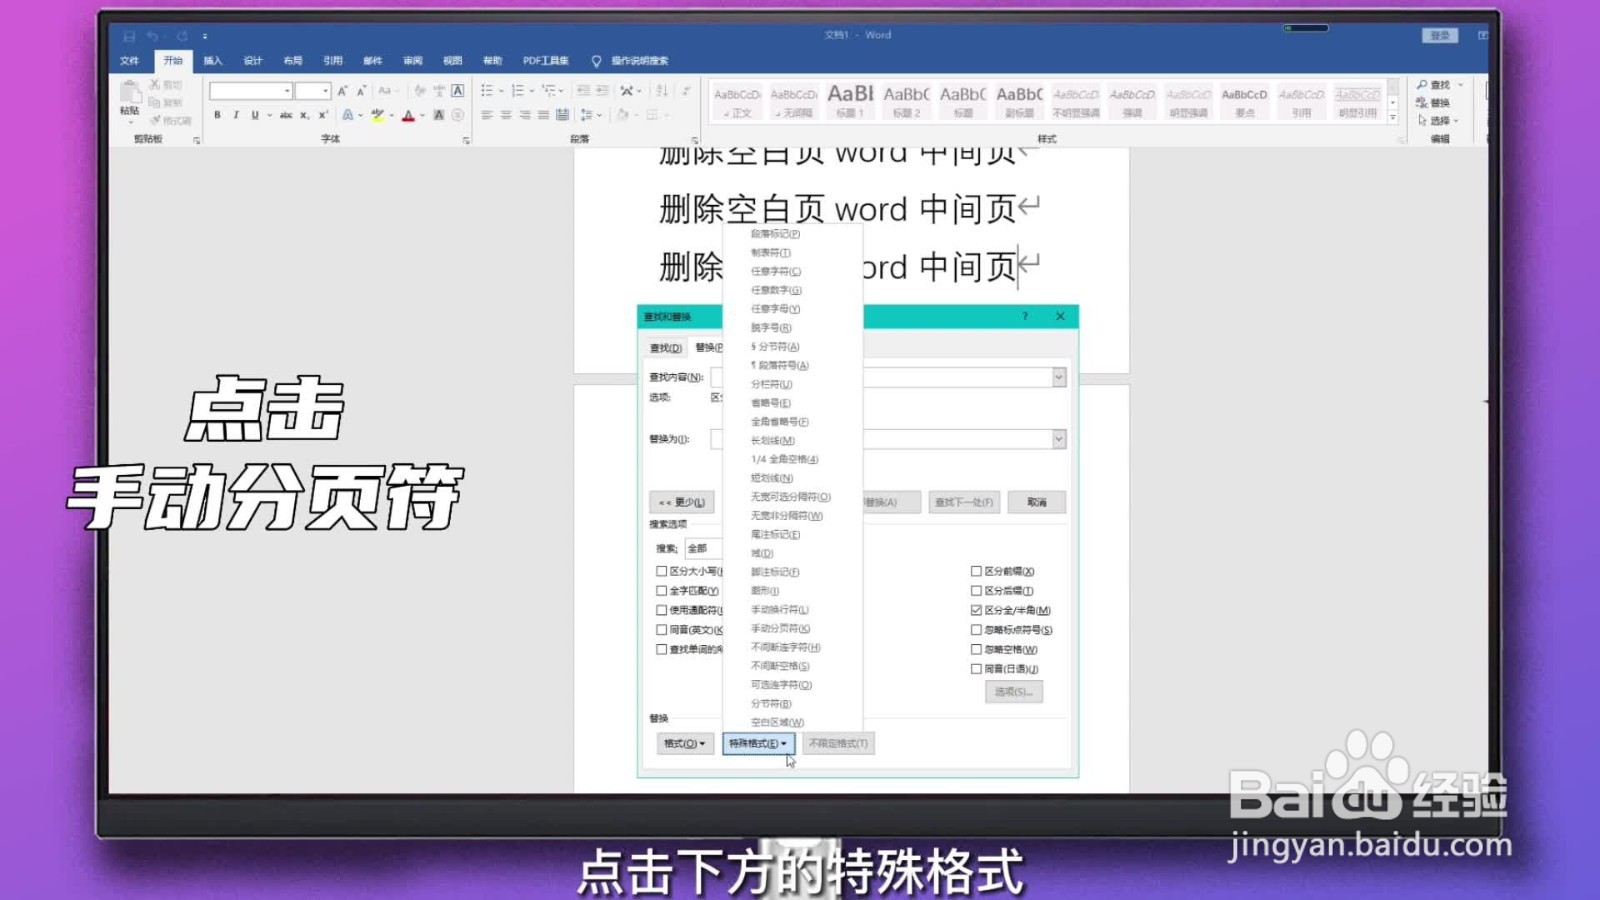The image size is (1600, 900).
Task: Enable the 忽略标点符号 checkbox
Action: coord(976,630)
